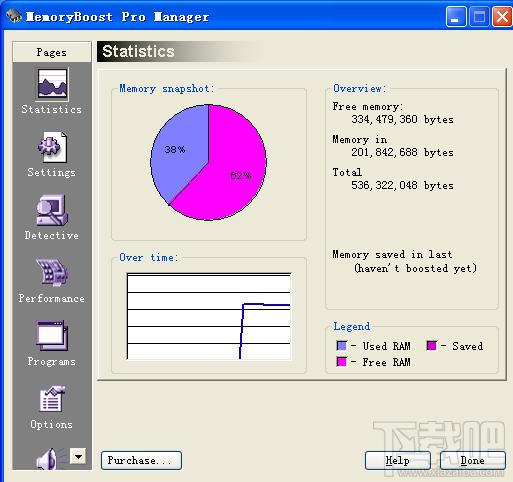Image resolution: width=513 pixels, height=482 pixels.
Task: Open the Statistics page icon
Action: tap(52, 84)
